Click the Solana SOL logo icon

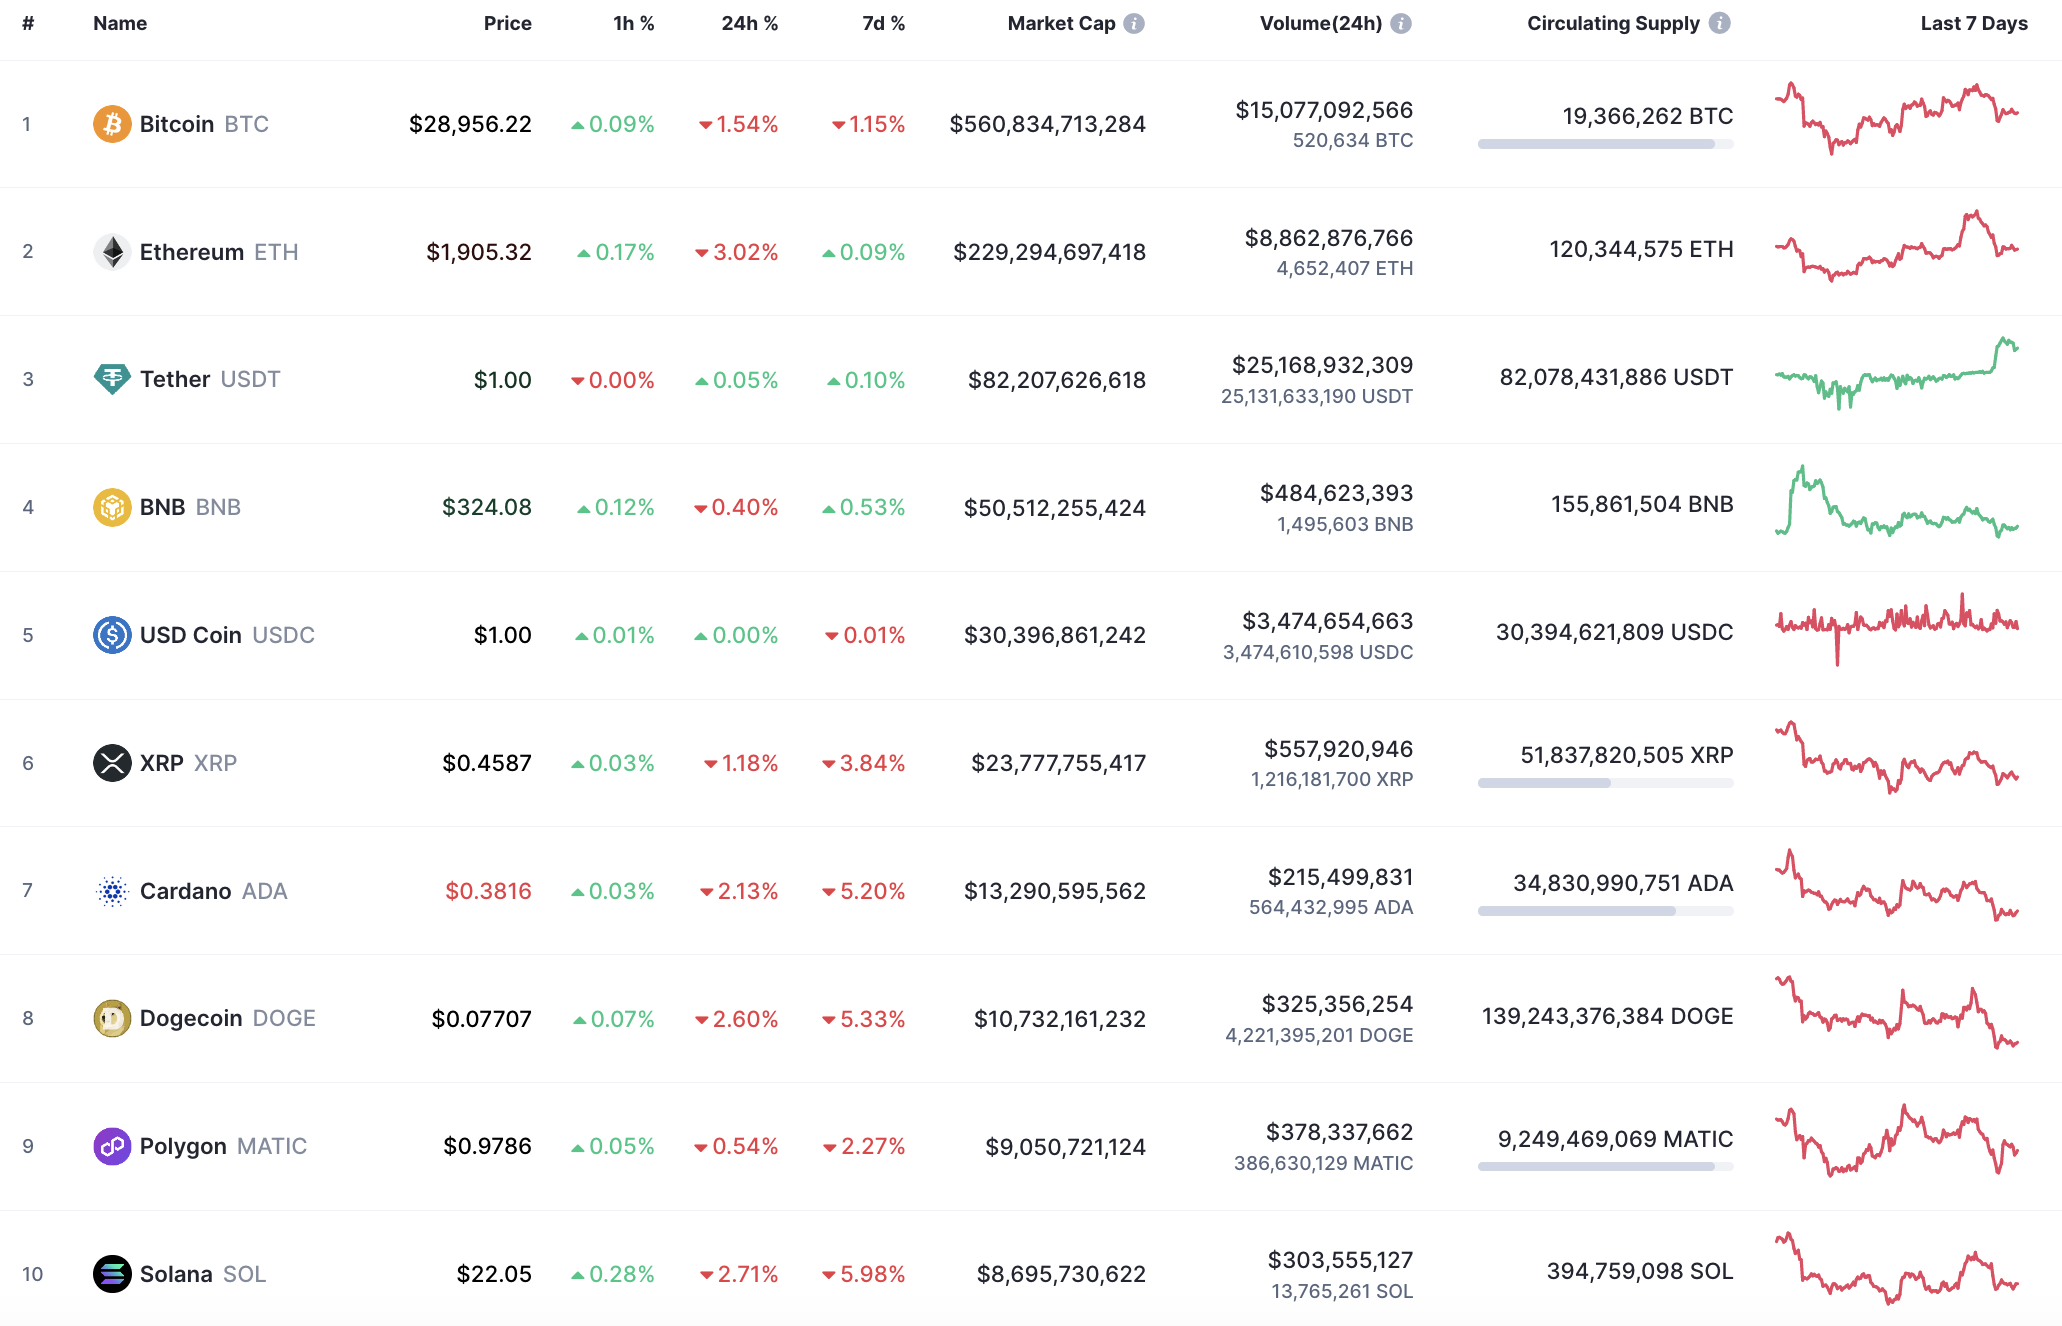coord(113,1273)
